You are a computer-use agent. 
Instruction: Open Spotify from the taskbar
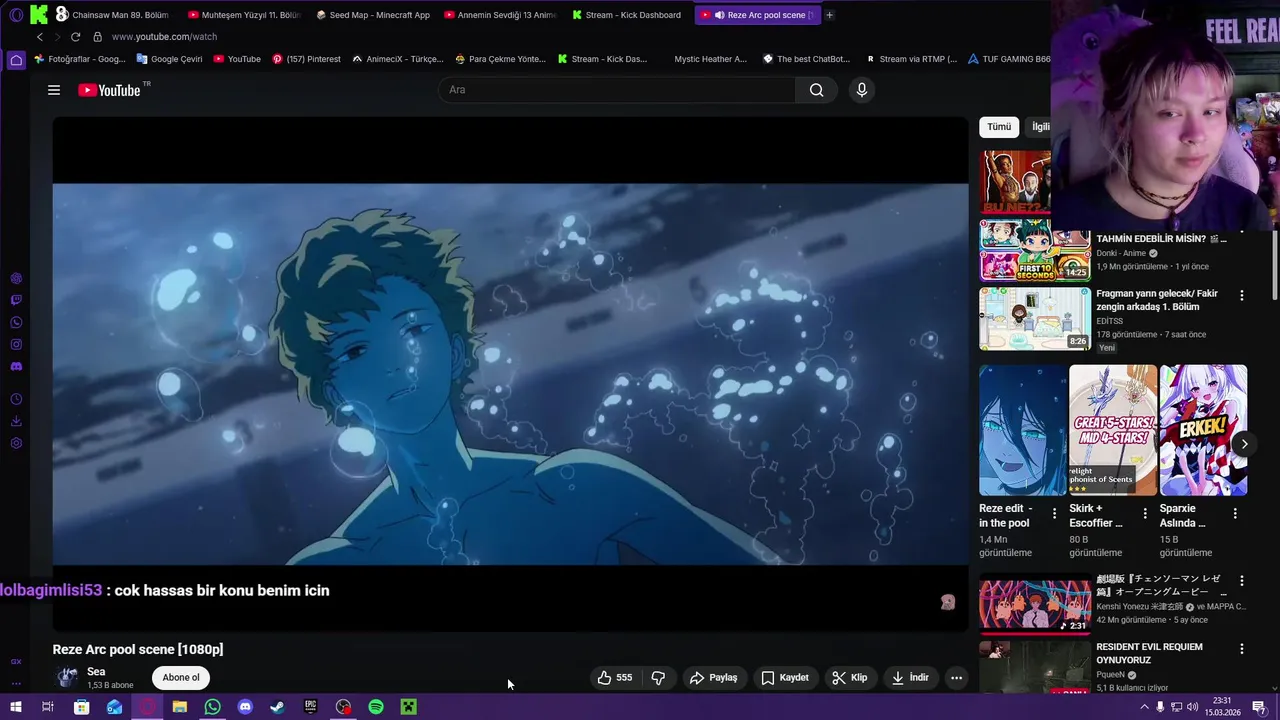click(x=376, y=707)
